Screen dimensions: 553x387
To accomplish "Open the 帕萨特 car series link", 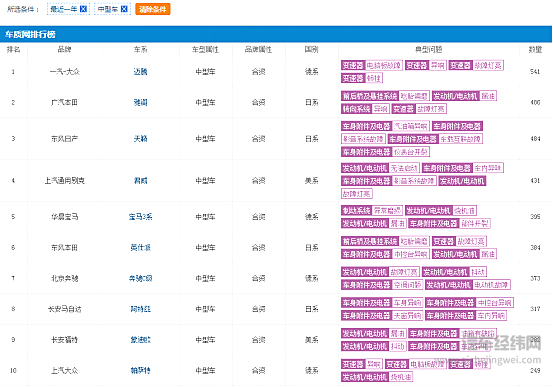I will click(140, 370).
